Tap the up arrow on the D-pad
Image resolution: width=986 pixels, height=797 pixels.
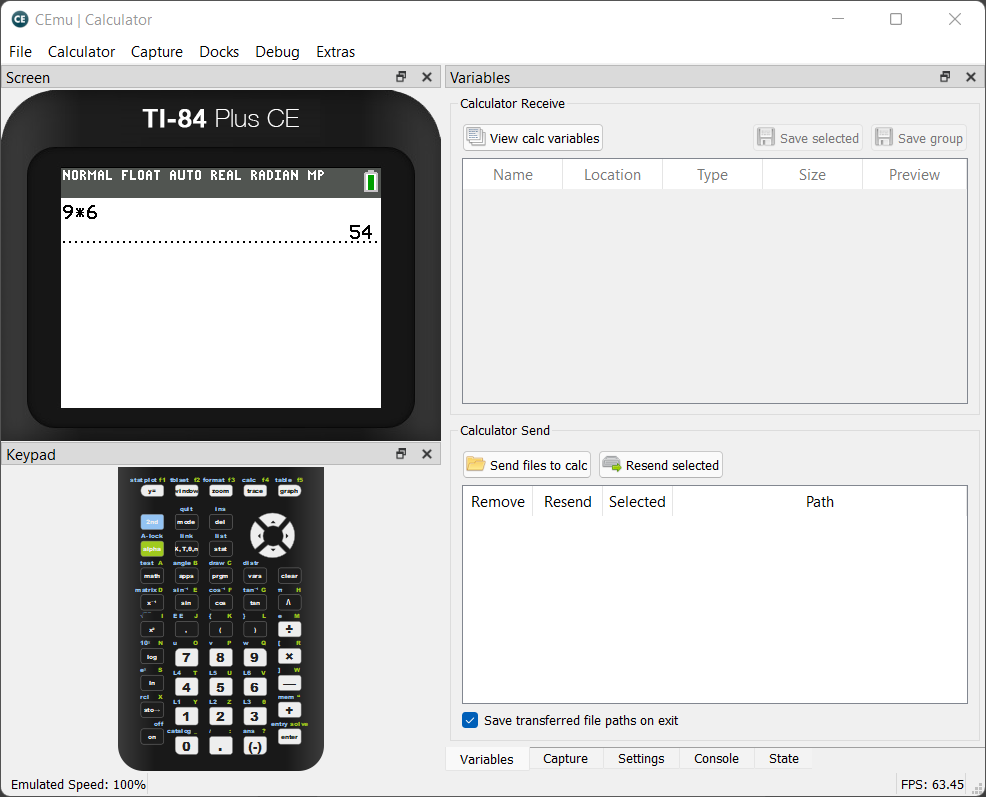click(272, 521)
